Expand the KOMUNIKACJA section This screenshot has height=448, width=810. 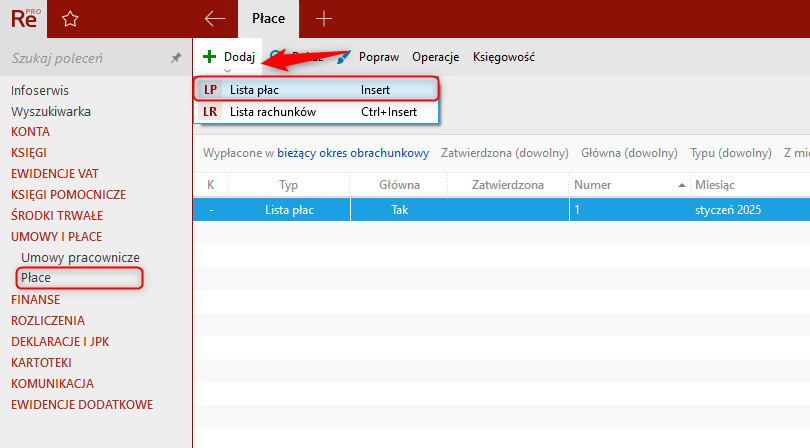52,384
